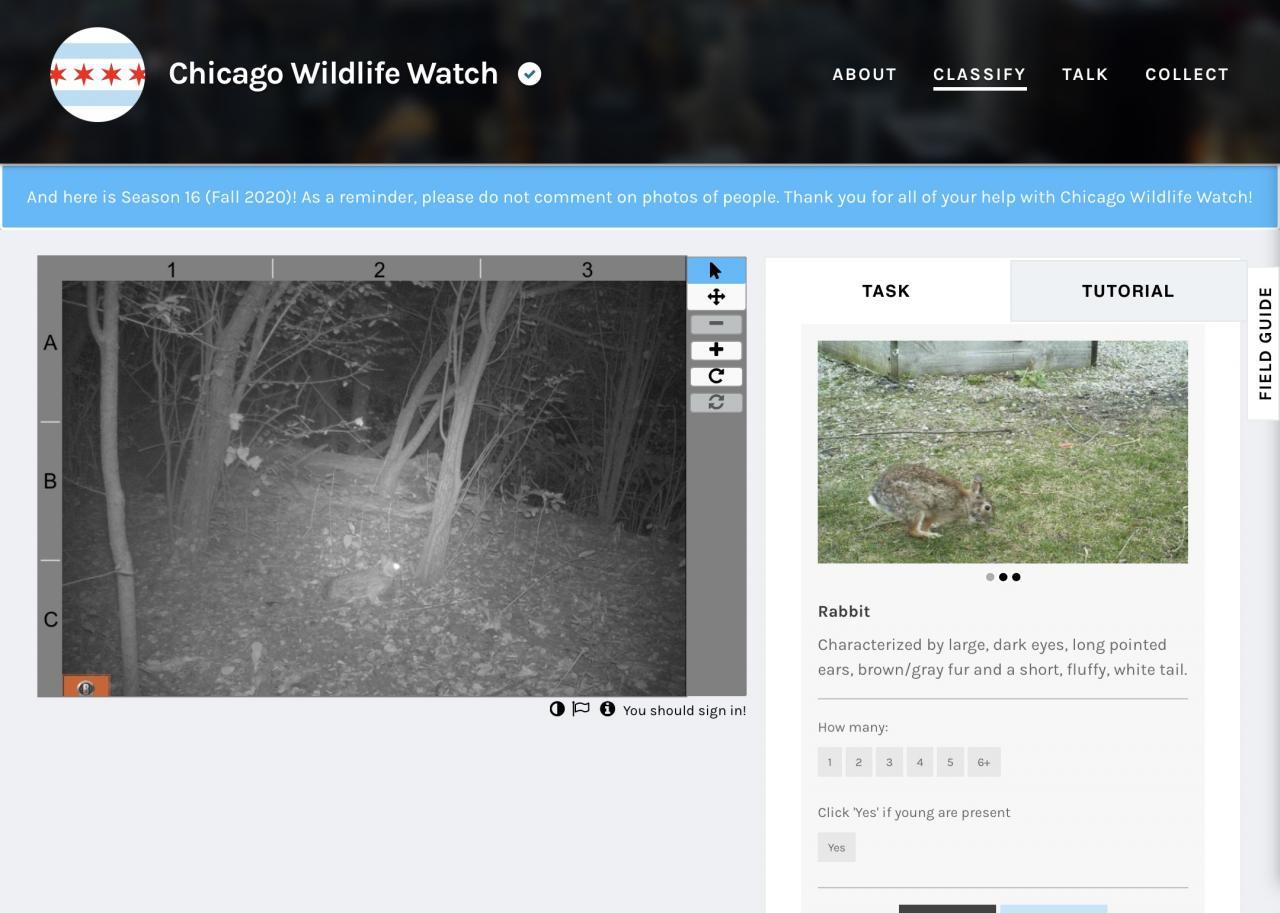Open the Collect section

tap(1187, 74)
